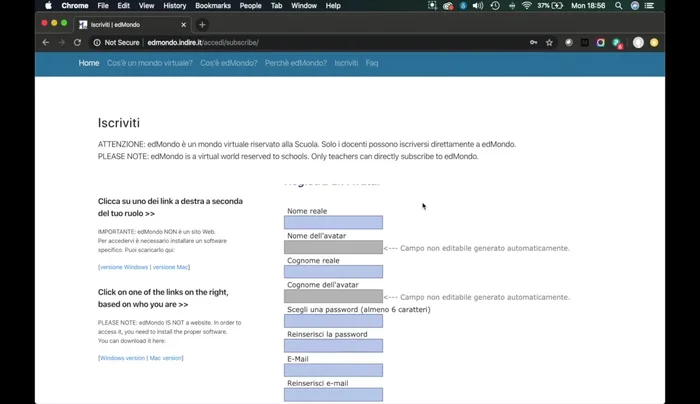Open the volume control in the menu bar
The image size is (700, 404).
pyautogui.click(x=478, y=6)
